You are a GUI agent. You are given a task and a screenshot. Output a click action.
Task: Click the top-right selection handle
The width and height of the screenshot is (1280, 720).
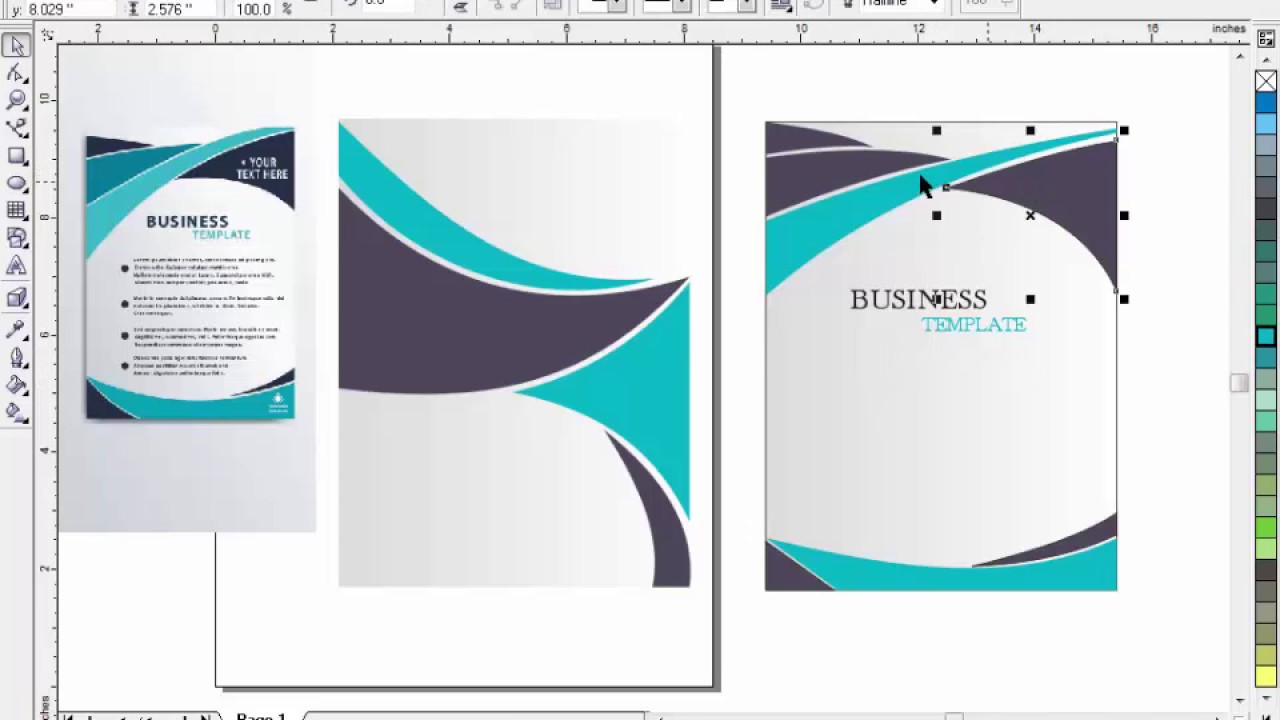click(x=1124, y=131)
